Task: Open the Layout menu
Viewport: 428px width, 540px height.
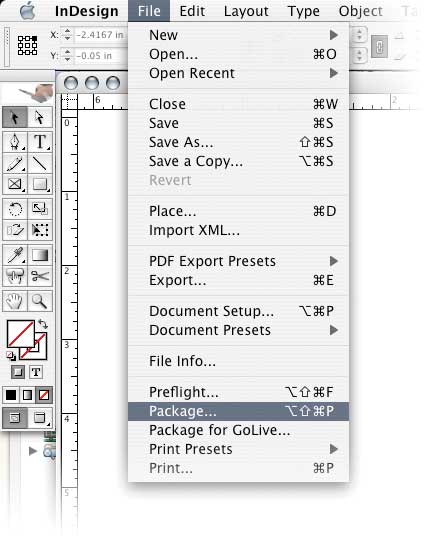Action: (x=246, y=11)
